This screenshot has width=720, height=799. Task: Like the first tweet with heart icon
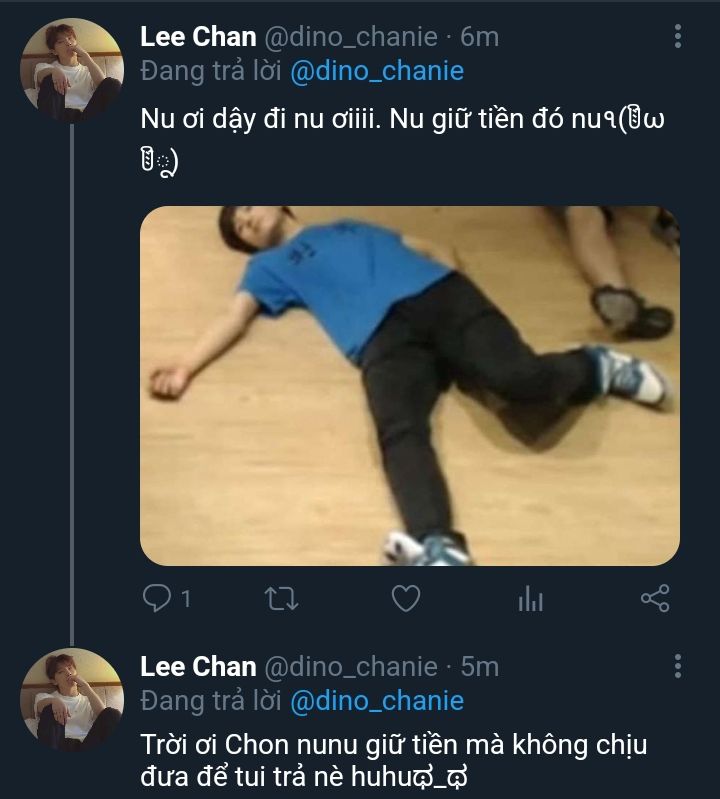(x=405, y=599)
